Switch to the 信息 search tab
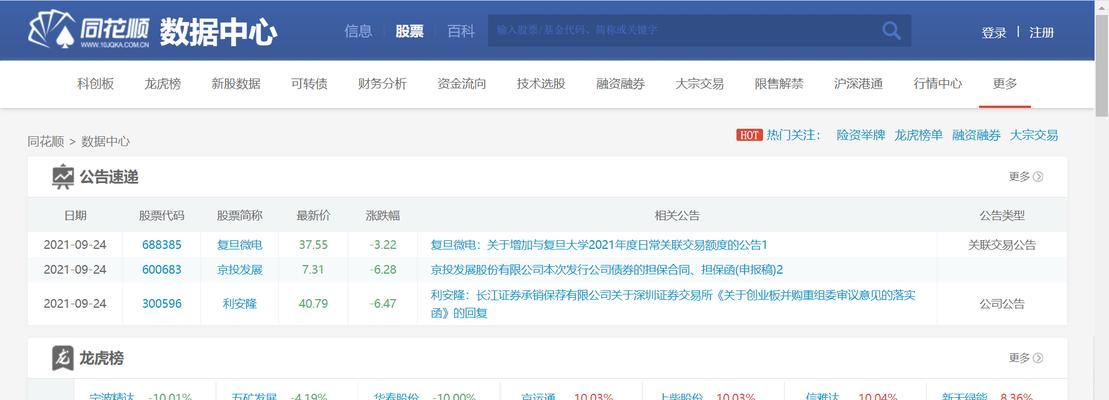The width and height of the screenshot is (1109, 400). (358, 31)
